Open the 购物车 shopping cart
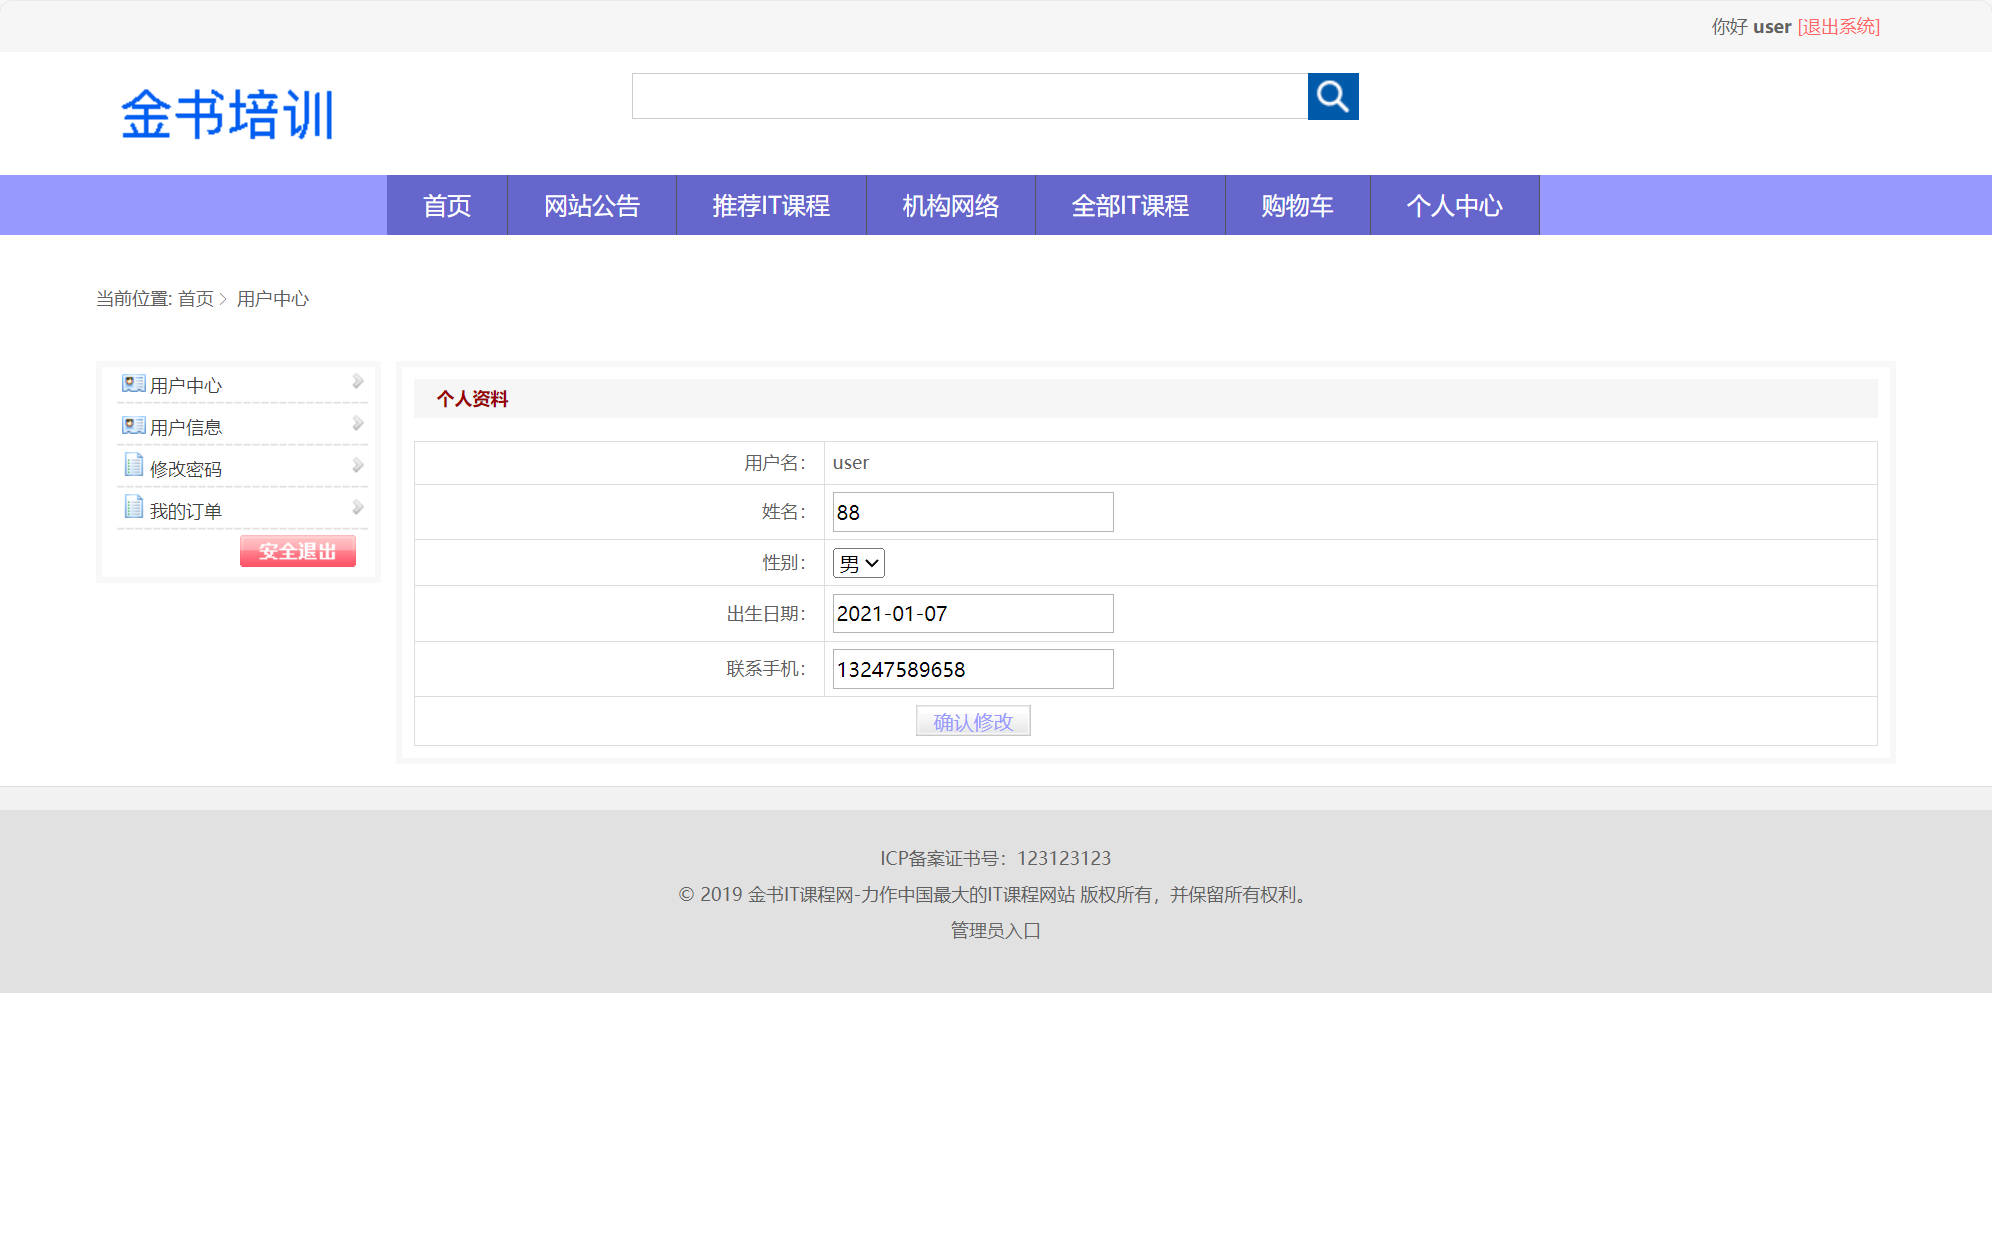The width and height of the screenshot is (1992, 1252). [x=1297, y=205]
